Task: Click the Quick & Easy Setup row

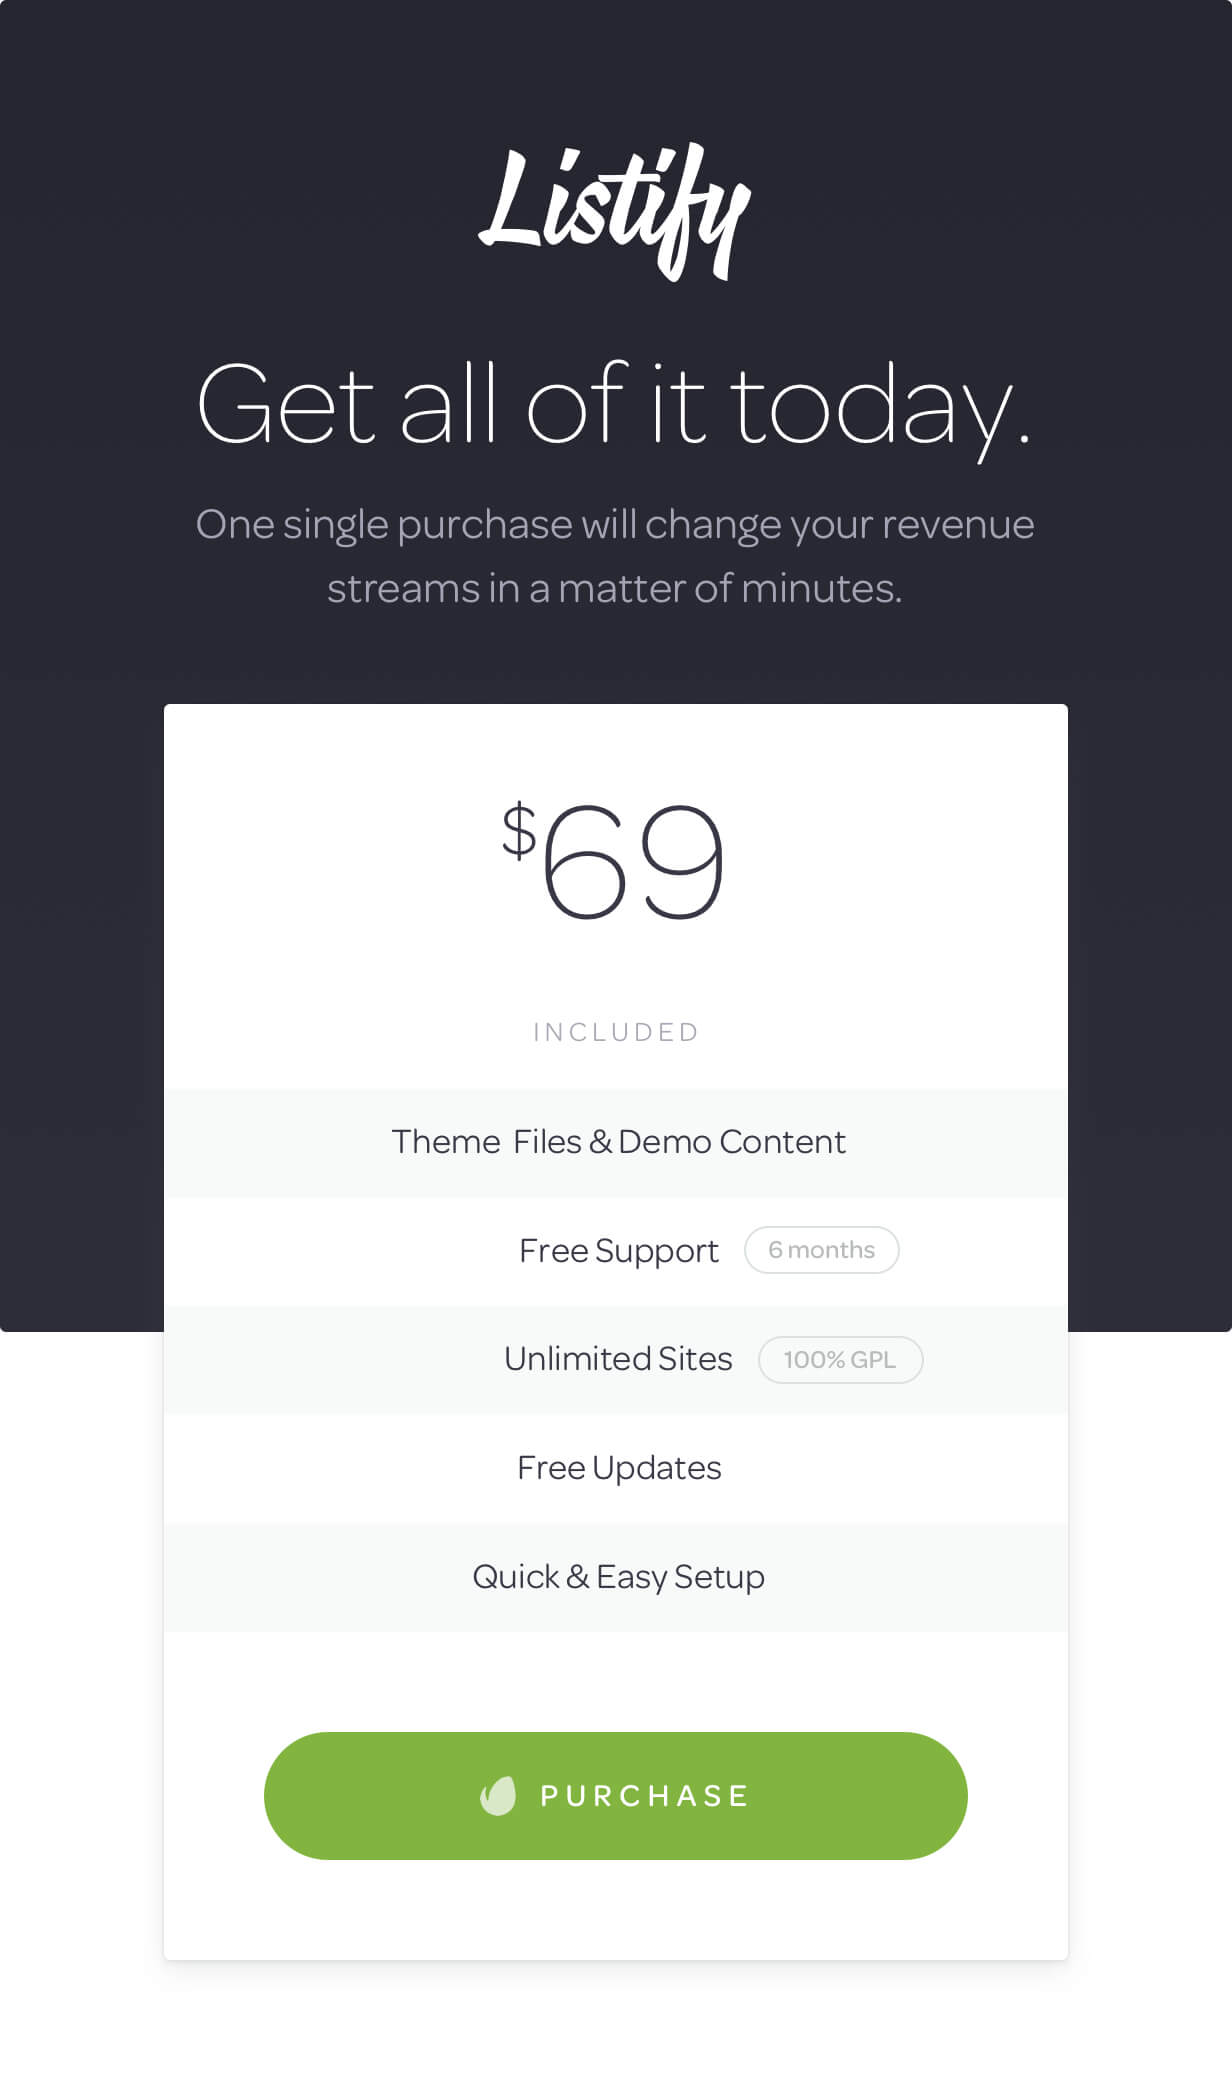Action: coord(616,1578)
